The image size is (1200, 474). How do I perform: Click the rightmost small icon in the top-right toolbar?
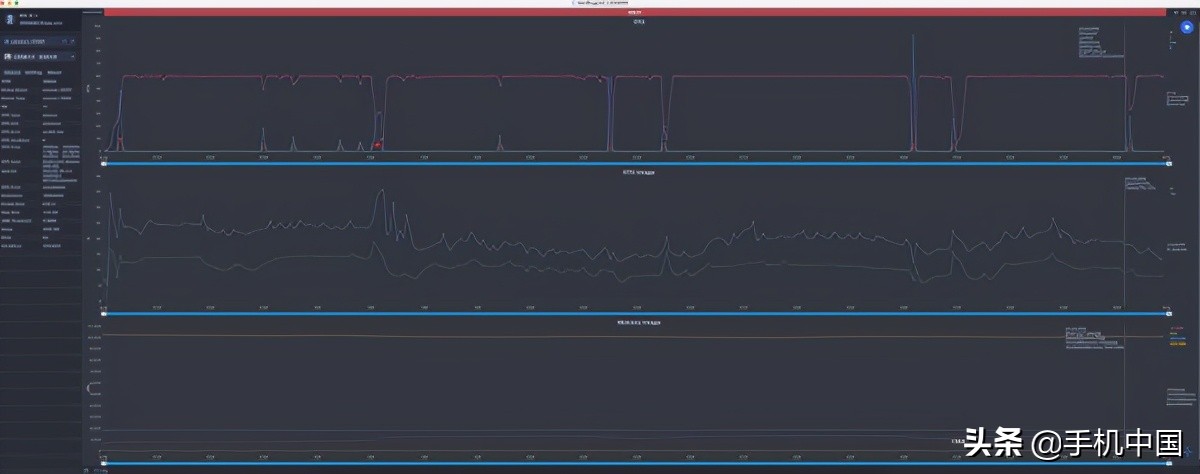click(1191, 13)
